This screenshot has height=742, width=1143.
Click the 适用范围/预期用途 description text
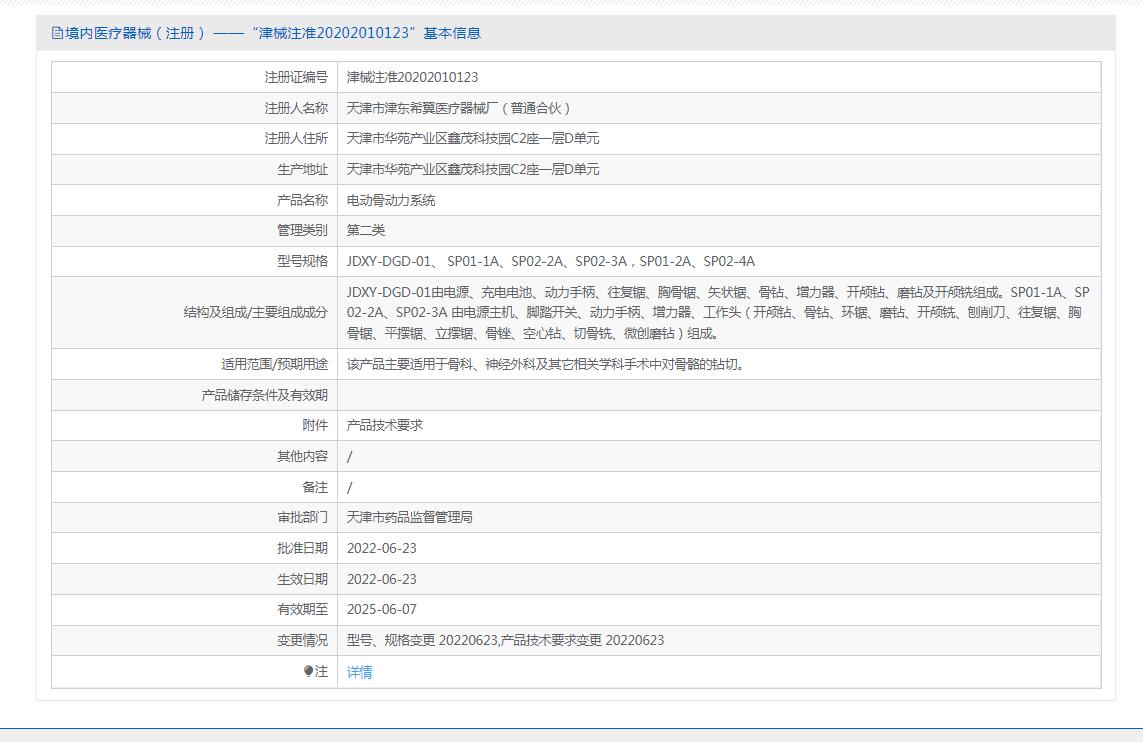point(545,364)
